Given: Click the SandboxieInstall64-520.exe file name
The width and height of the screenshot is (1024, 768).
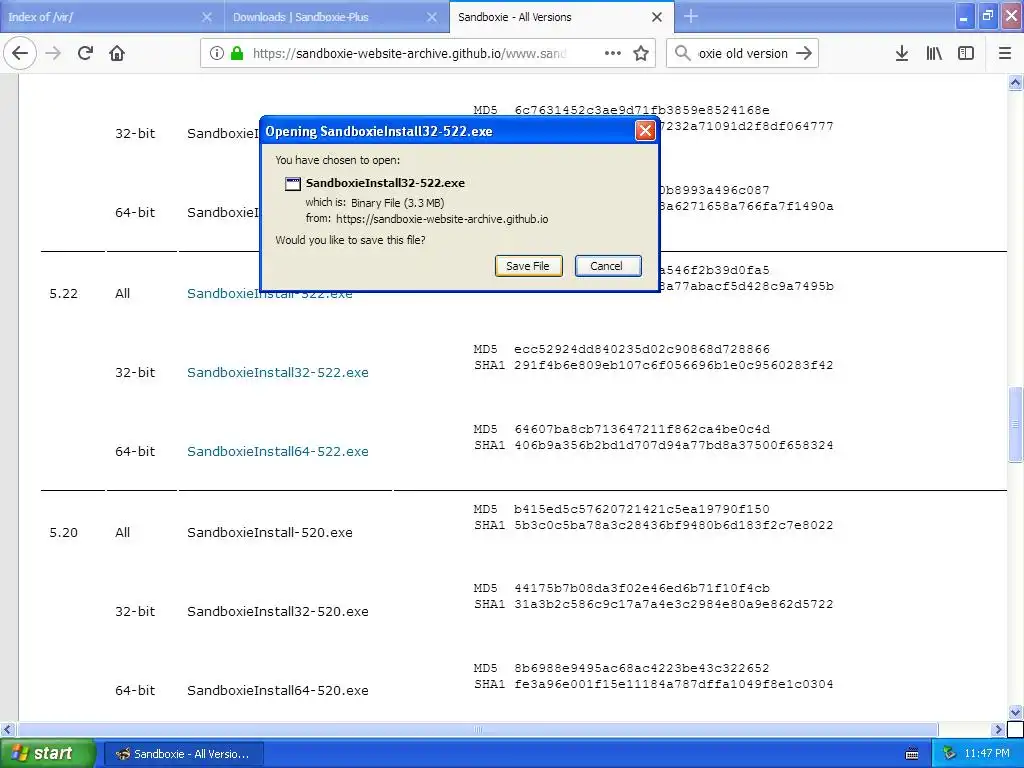Looking at the screenshot, I should 278,690.
